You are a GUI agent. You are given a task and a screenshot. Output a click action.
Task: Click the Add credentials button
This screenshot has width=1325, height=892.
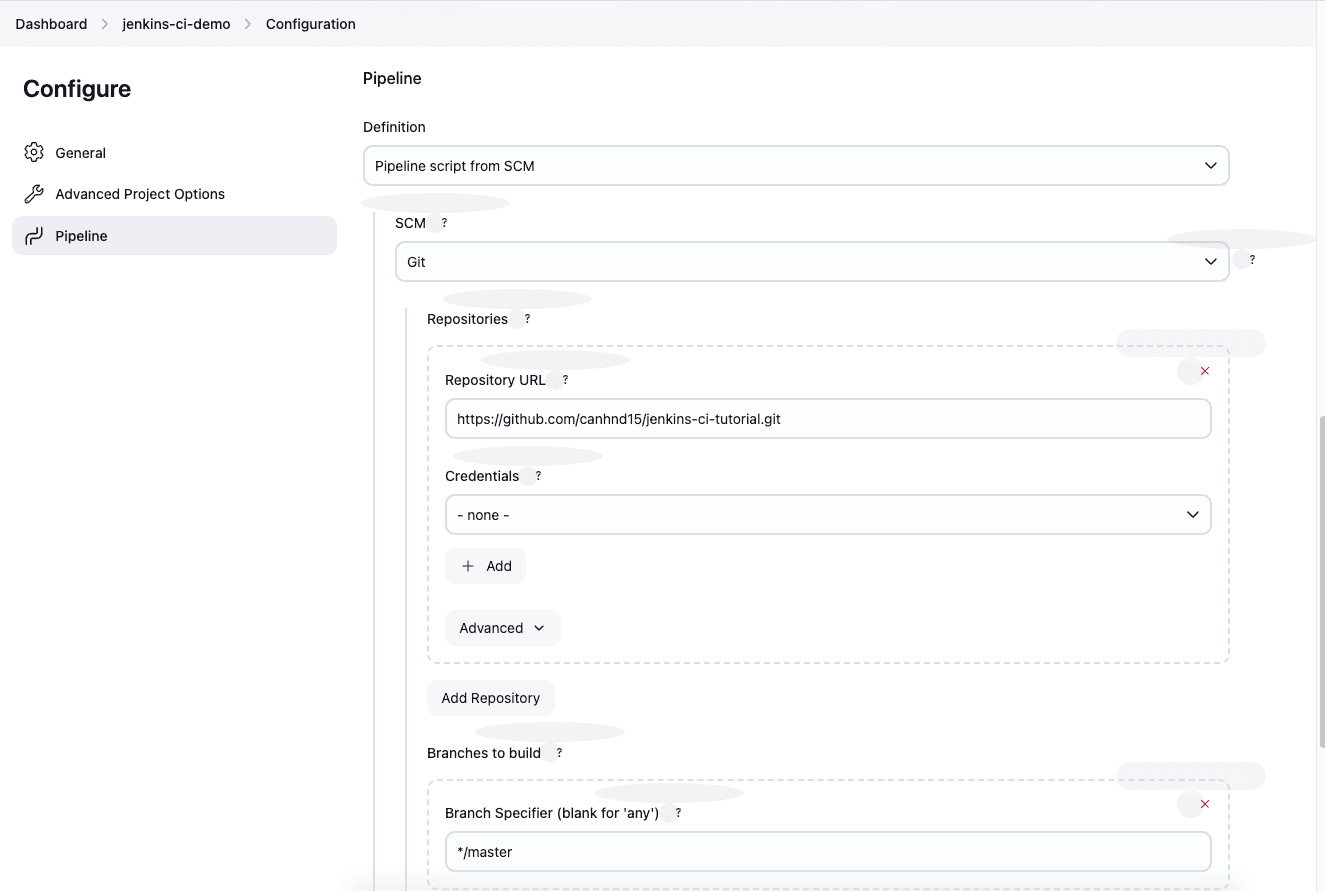(485, 566)
